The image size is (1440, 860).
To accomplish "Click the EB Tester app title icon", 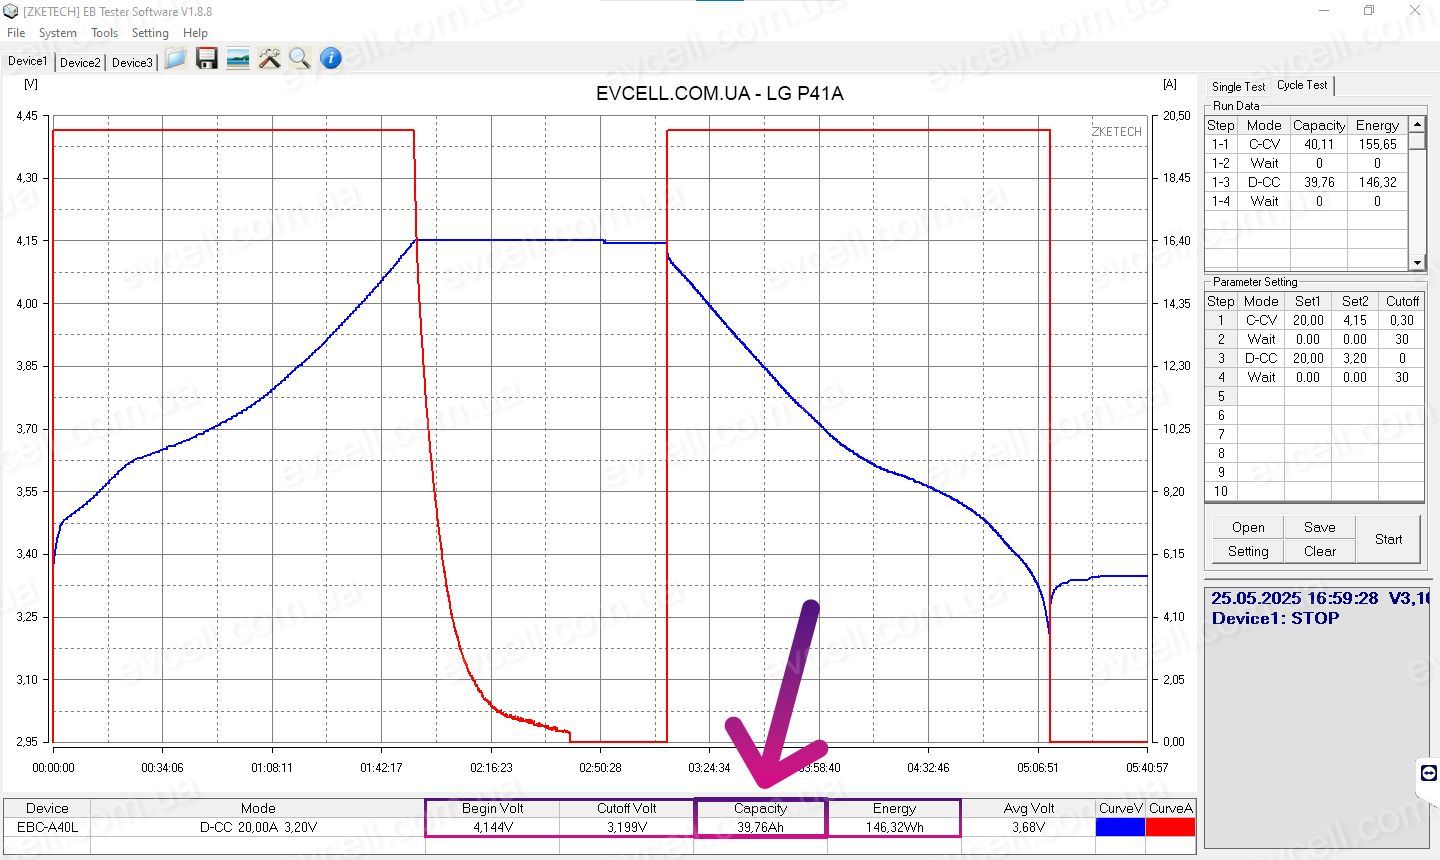I will (12, 11).
